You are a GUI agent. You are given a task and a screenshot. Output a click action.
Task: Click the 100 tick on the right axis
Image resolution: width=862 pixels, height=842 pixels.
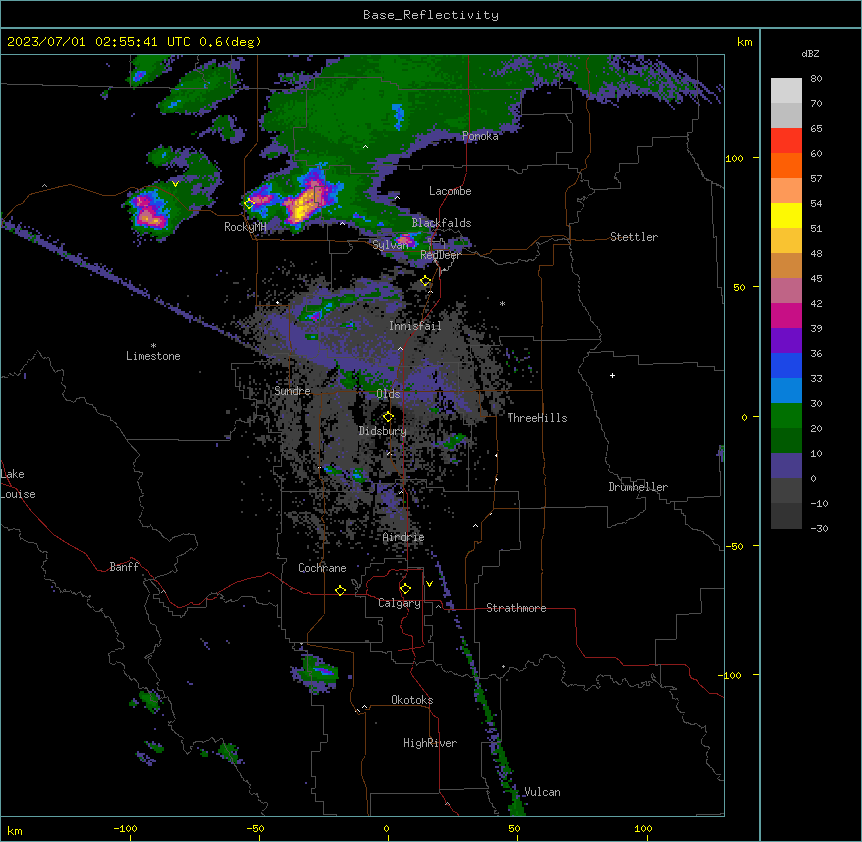click(734, 158)
